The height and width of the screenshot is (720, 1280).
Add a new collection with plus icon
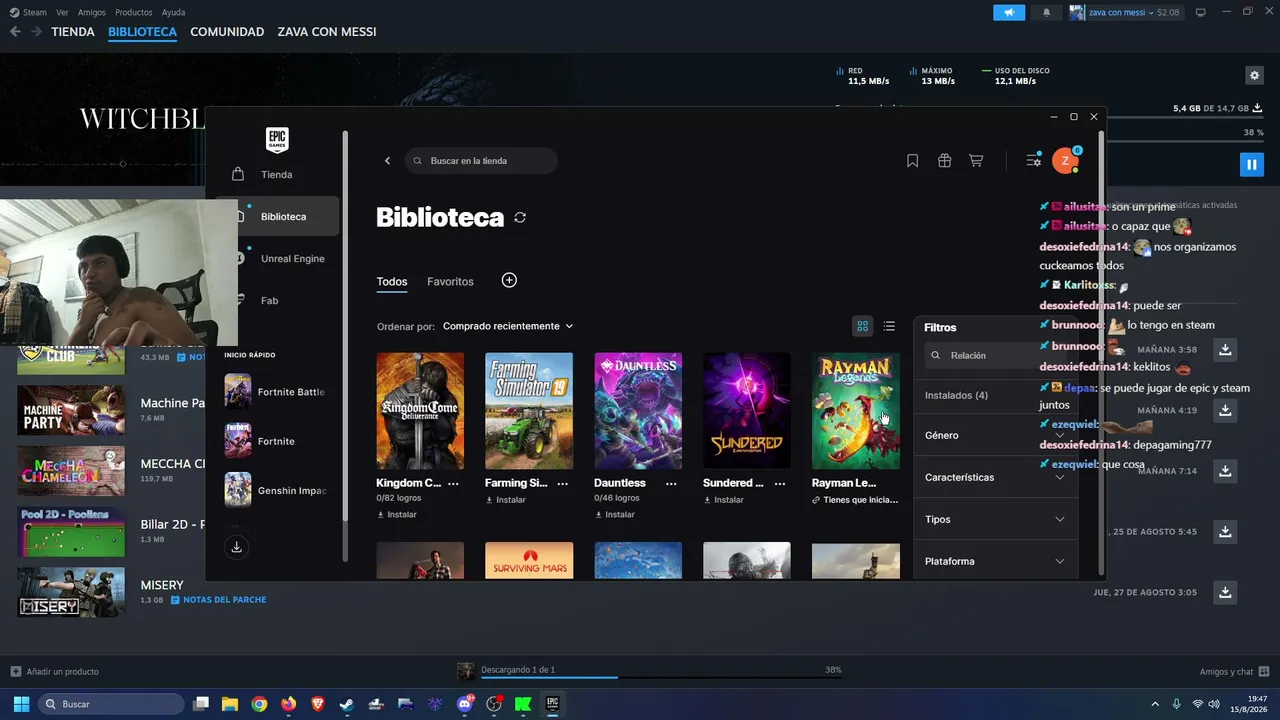(x=509, y=281)
